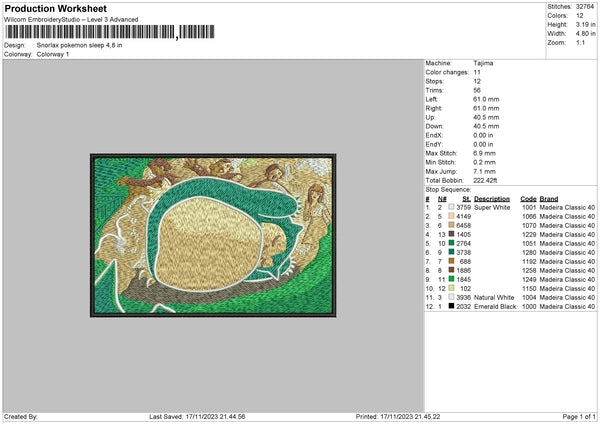
Task: Click the 'Stops:' label
Action: (435, 81)
